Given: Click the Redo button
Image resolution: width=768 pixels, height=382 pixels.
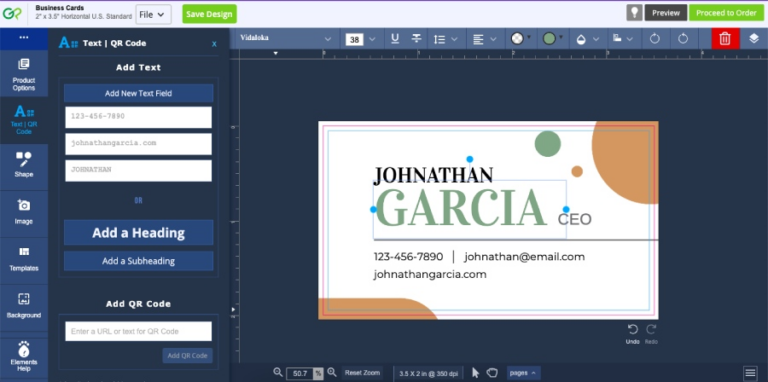Looking at the screenshot, I should [x=651, y=334].
